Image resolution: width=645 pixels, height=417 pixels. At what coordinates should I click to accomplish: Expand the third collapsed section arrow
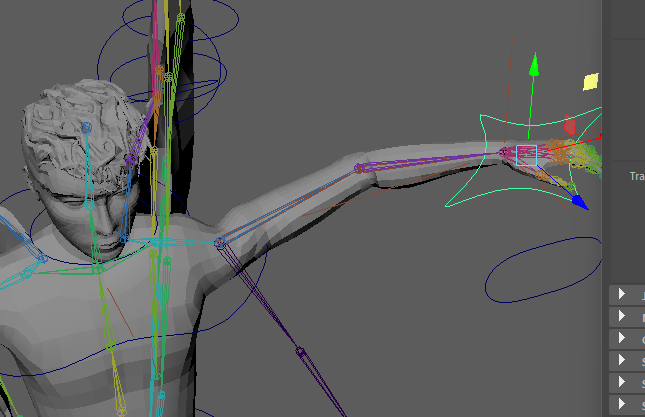click(622, 338)
